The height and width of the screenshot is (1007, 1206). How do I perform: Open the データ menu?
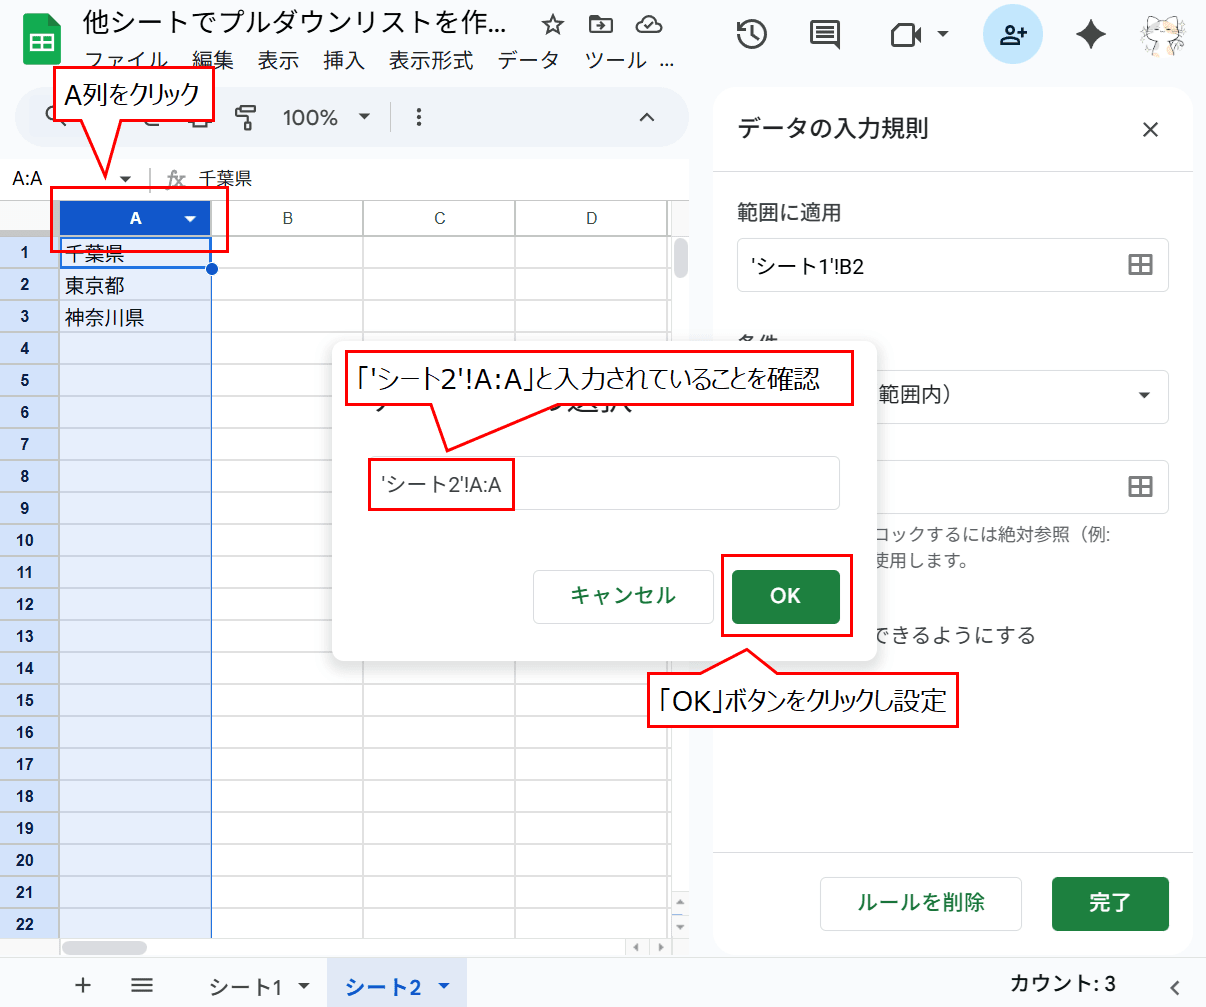click(529, 60)
